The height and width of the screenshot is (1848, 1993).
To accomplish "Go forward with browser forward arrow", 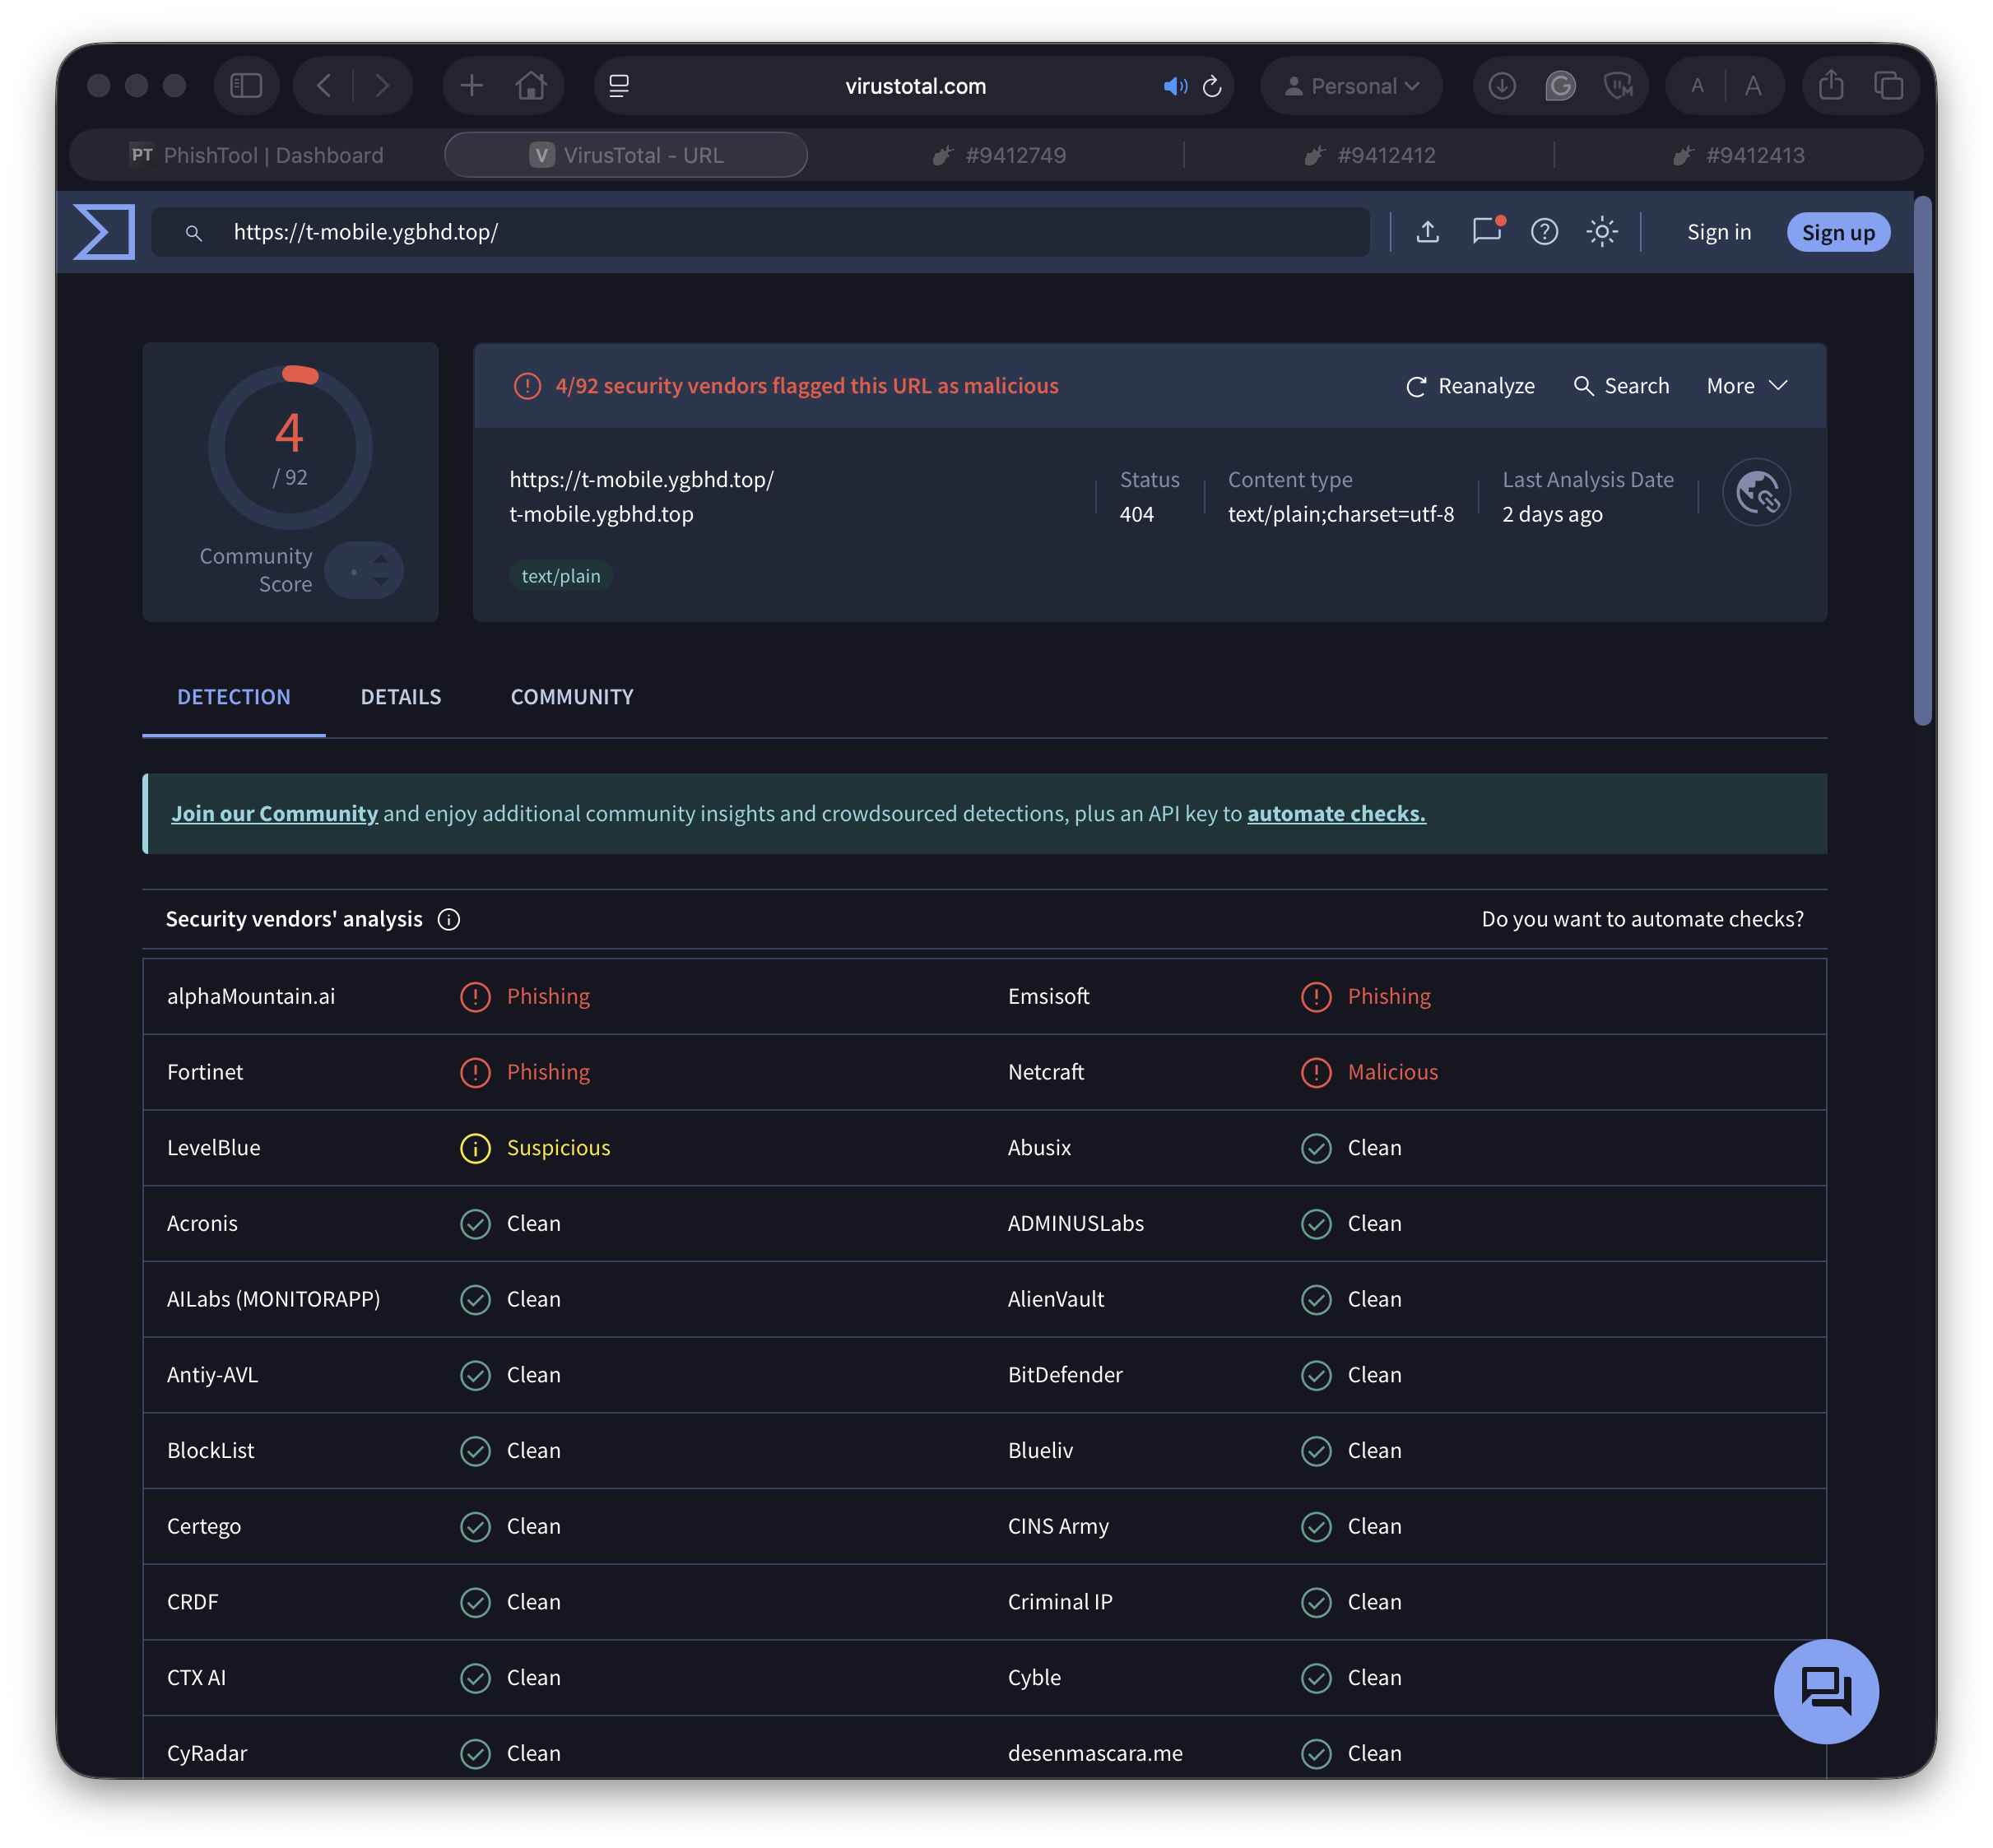I will coord(382,86).
